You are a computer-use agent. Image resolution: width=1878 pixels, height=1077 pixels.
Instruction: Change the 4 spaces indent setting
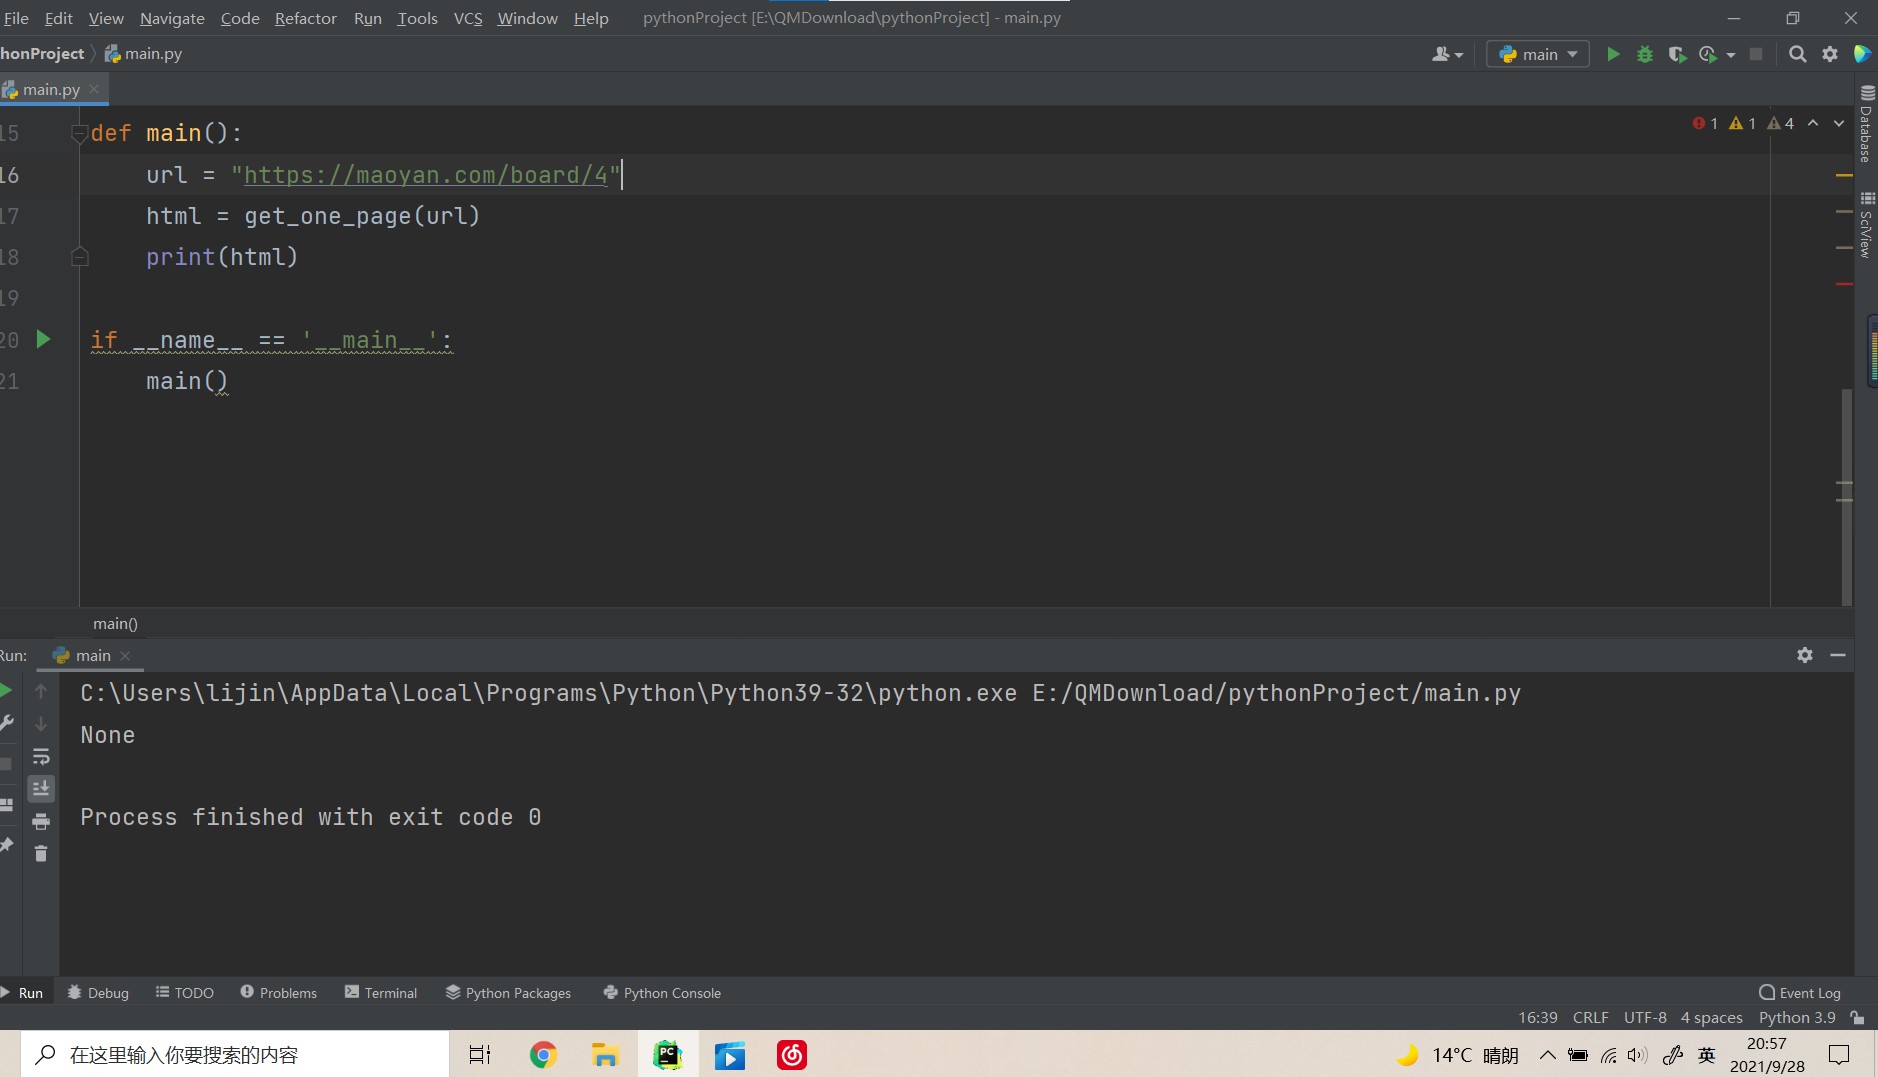click(x=1711, y=1017)
